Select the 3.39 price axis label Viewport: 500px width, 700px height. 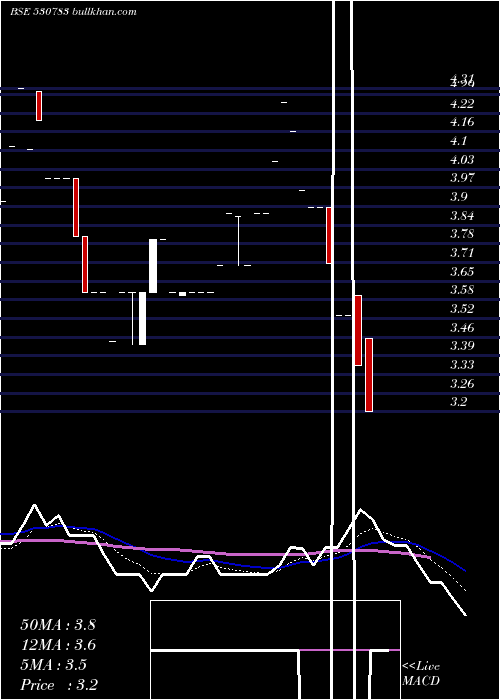[462, 346]
